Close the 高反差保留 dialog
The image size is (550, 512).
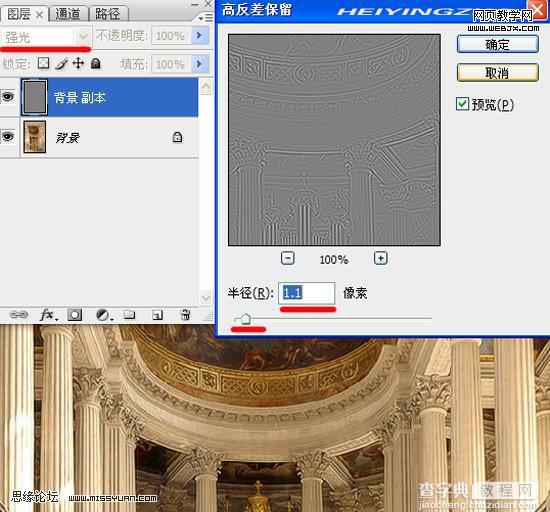pos(538,9)
